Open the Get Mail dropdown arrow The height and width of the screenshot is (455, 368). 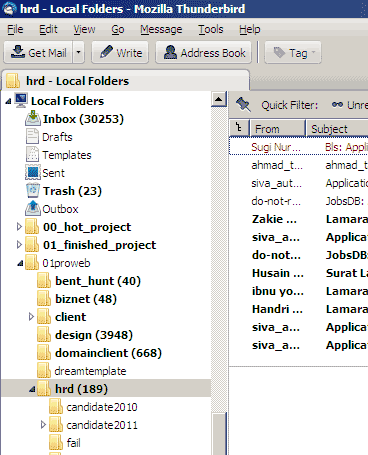78,52
